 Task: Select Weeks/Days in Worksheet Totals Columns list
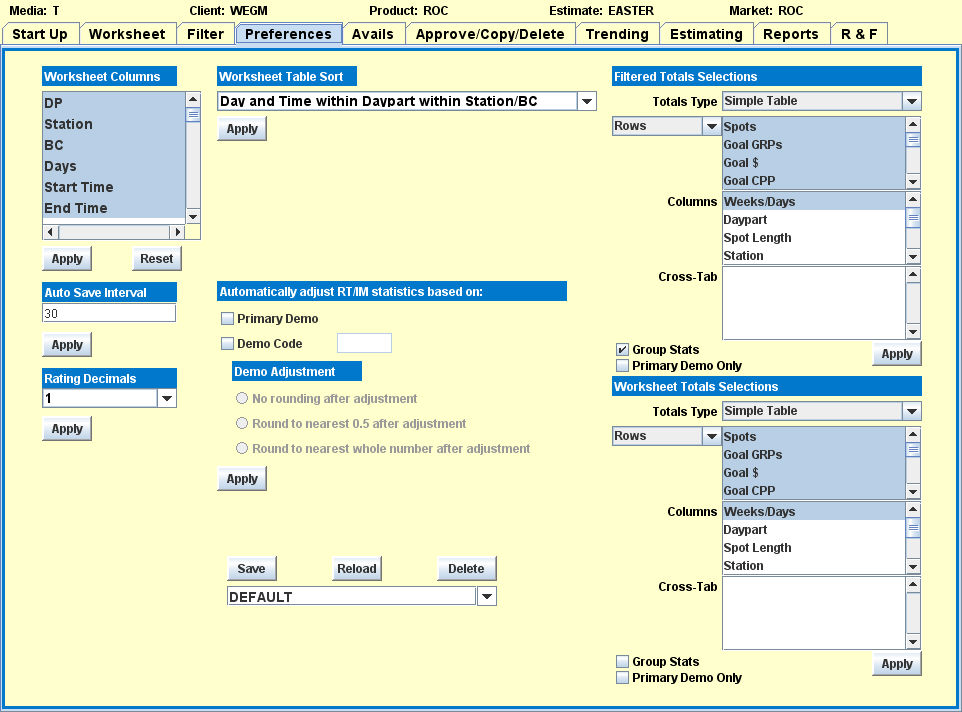(x=814, y=511)
